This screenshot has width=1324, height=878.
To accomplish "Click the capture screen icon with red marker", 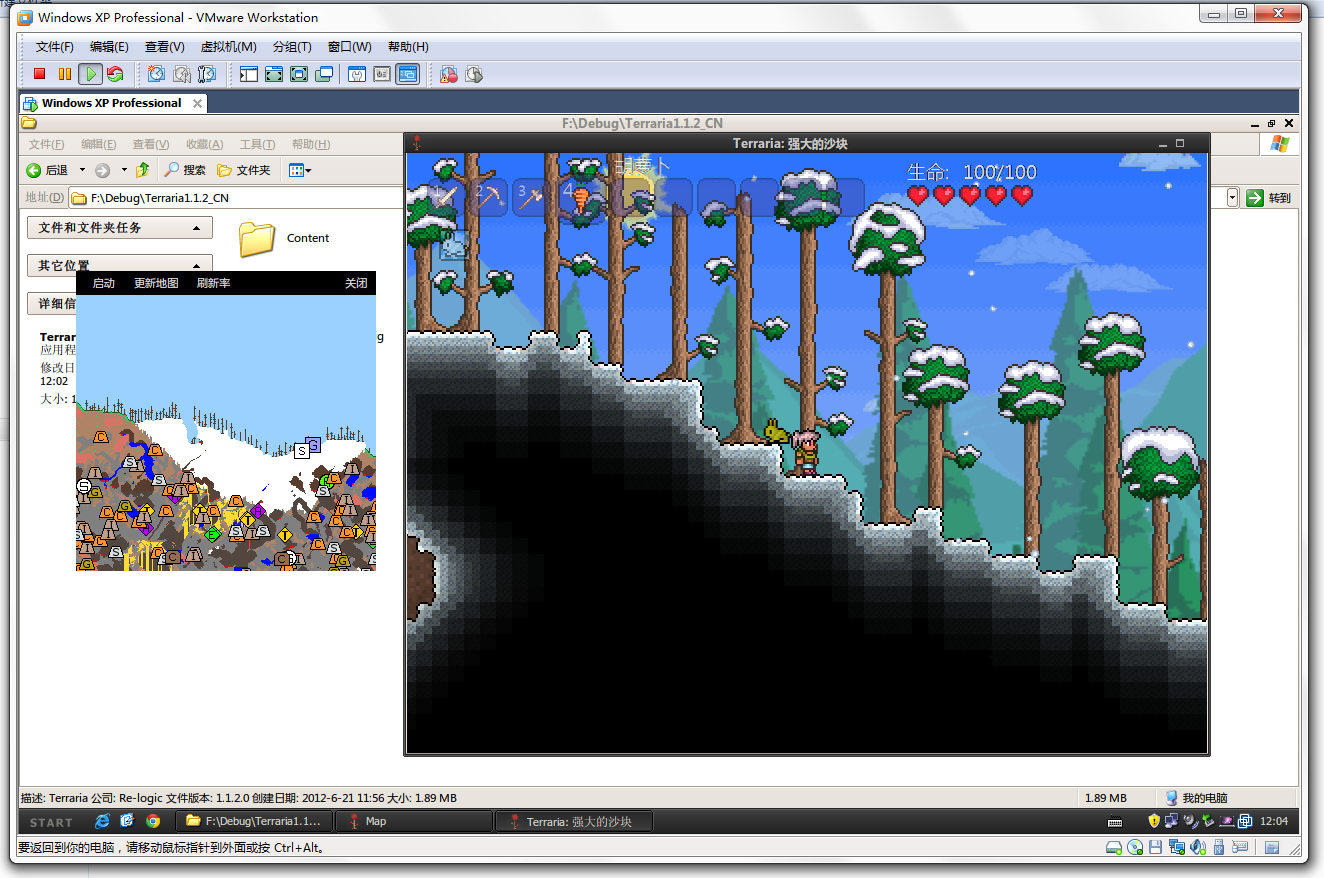I will [449, 74].
